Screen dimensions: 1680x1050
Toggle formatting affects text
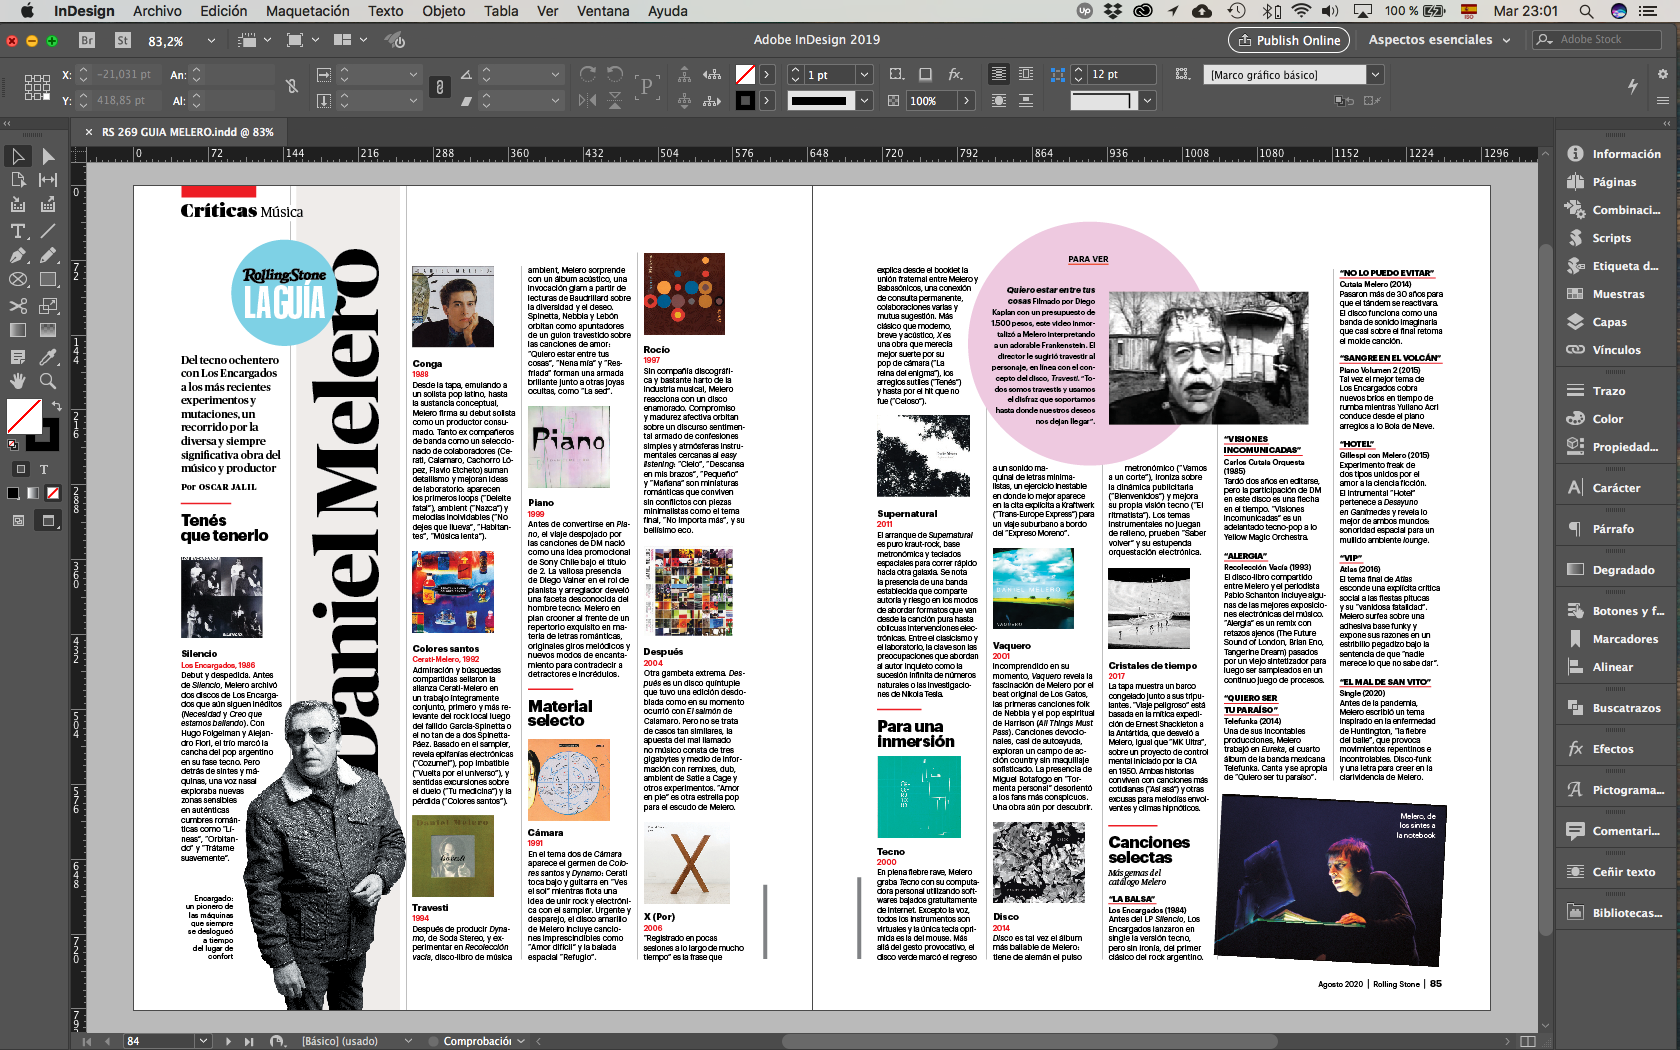(x=44, y=469)
